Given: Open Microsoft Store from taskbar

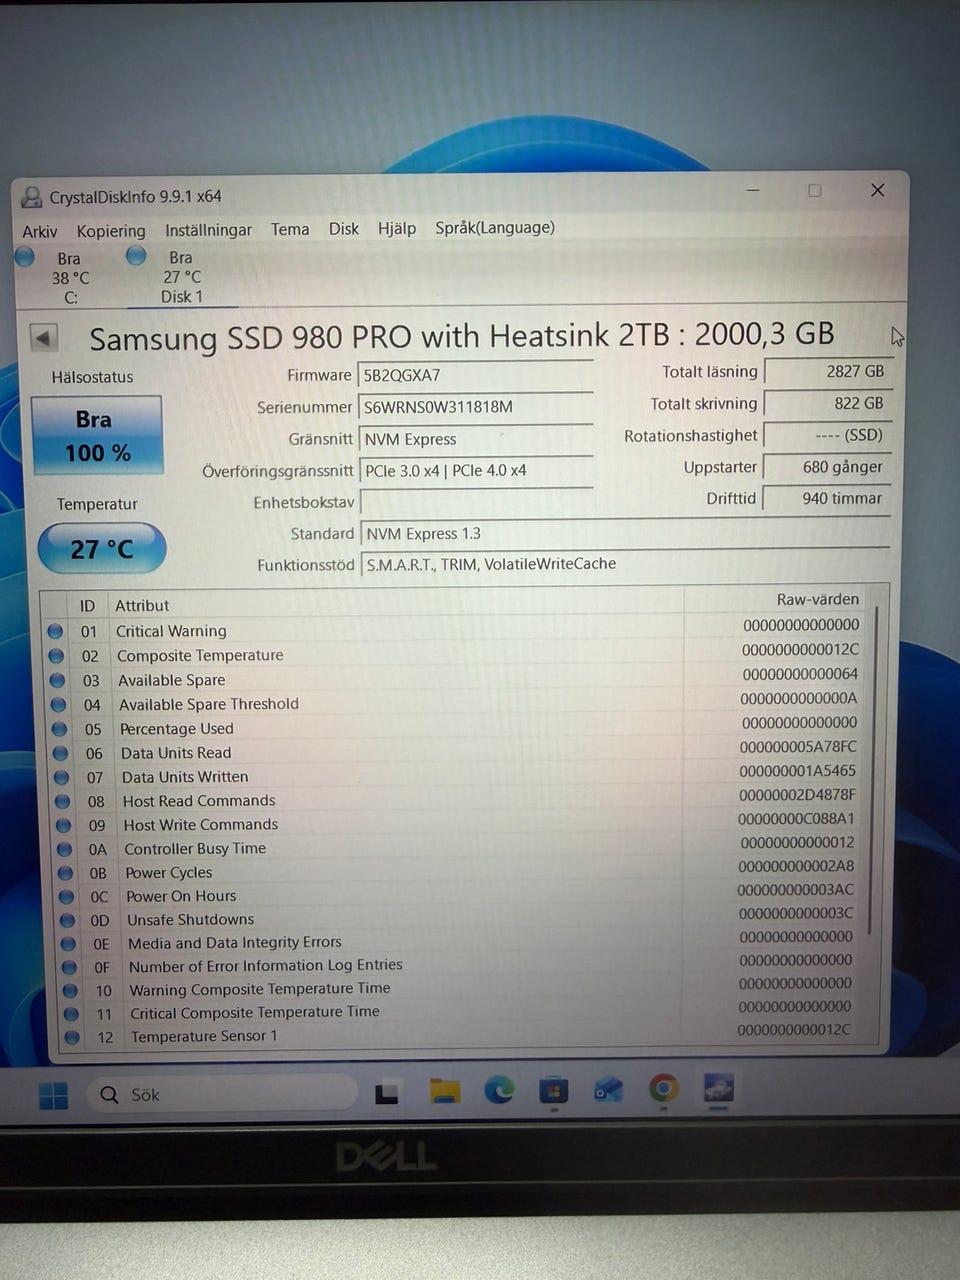Looking at the screenshot, I should 553,1090.
